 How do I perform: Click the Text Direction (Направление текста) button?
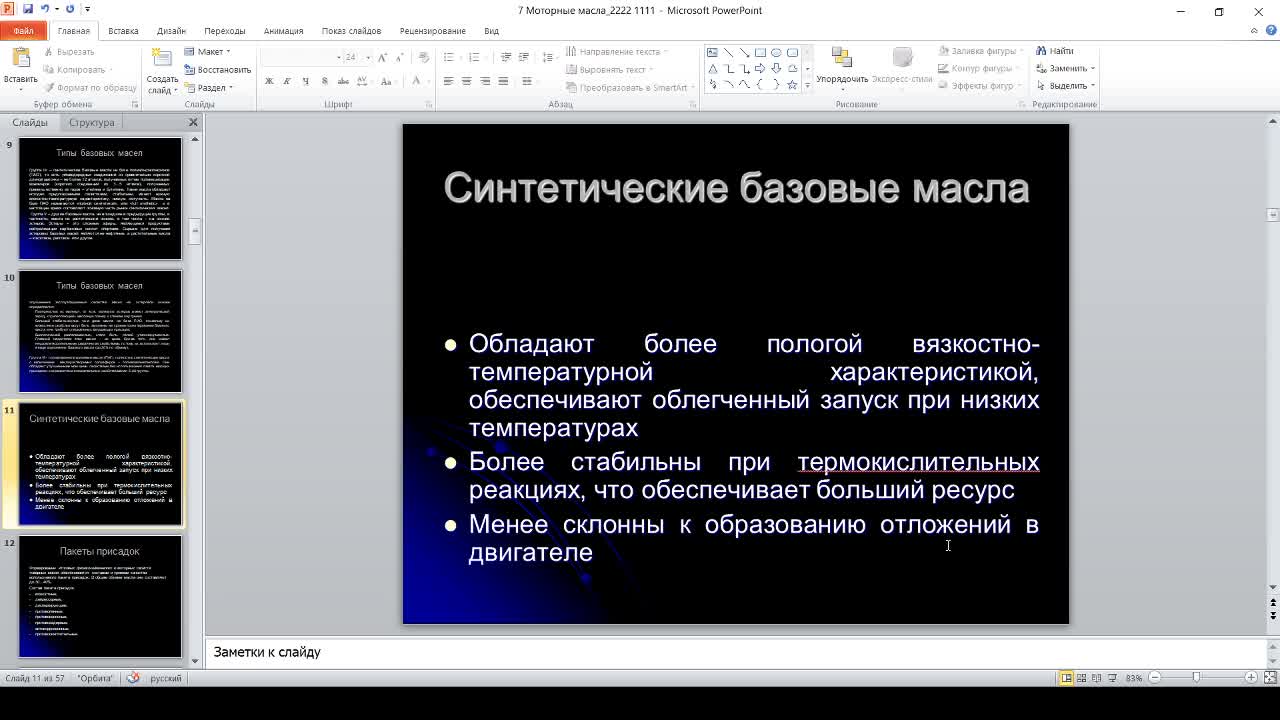pyautogui.click(x=615, y=51)
